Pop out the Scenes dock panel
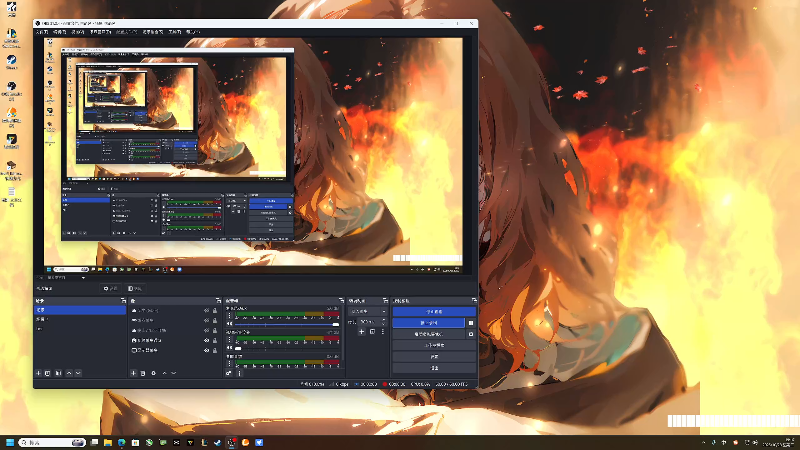The image size is (800, 450). (x=123, y=301)
